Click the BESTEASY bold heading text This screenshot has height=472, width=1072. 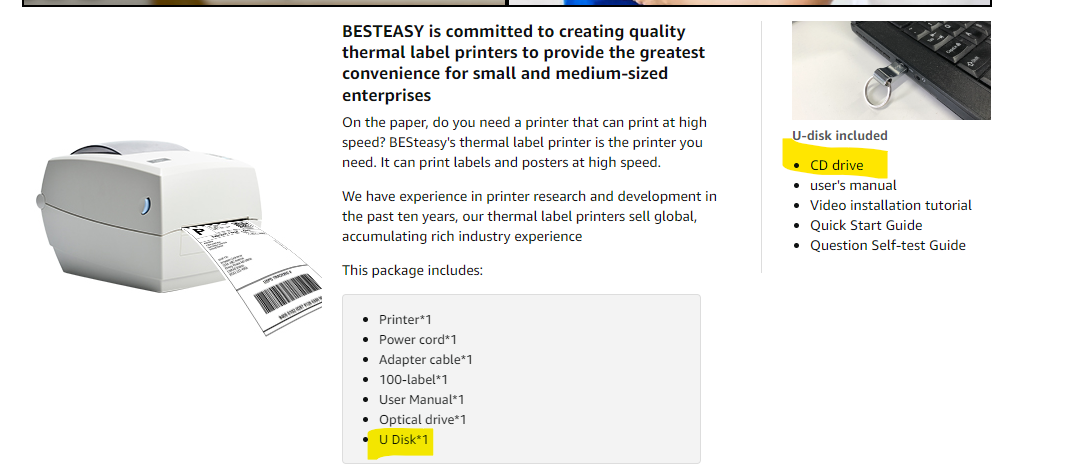[x=523, y=63]
